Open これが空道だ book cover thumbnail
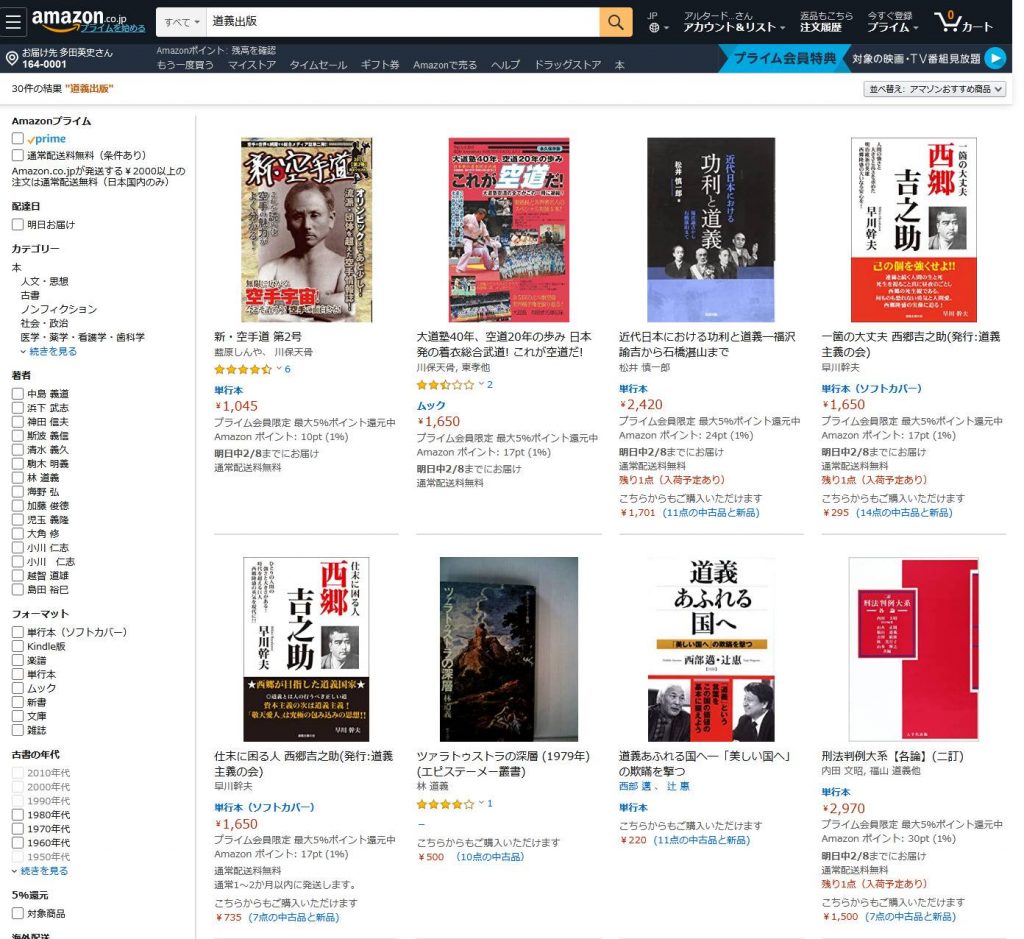 [509, 230]
